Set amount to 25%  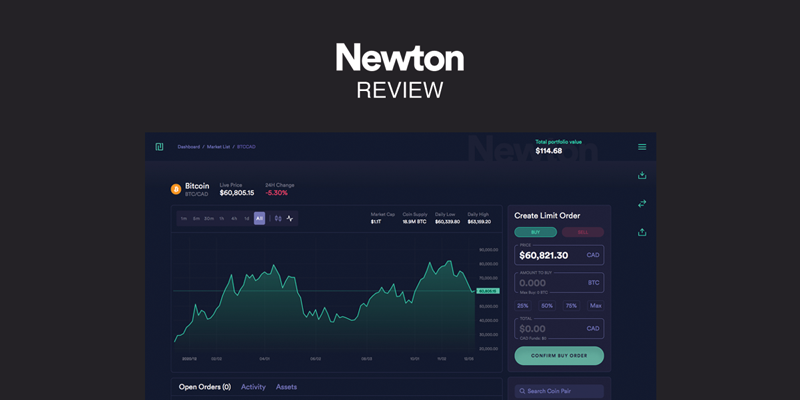coord(523,306)
